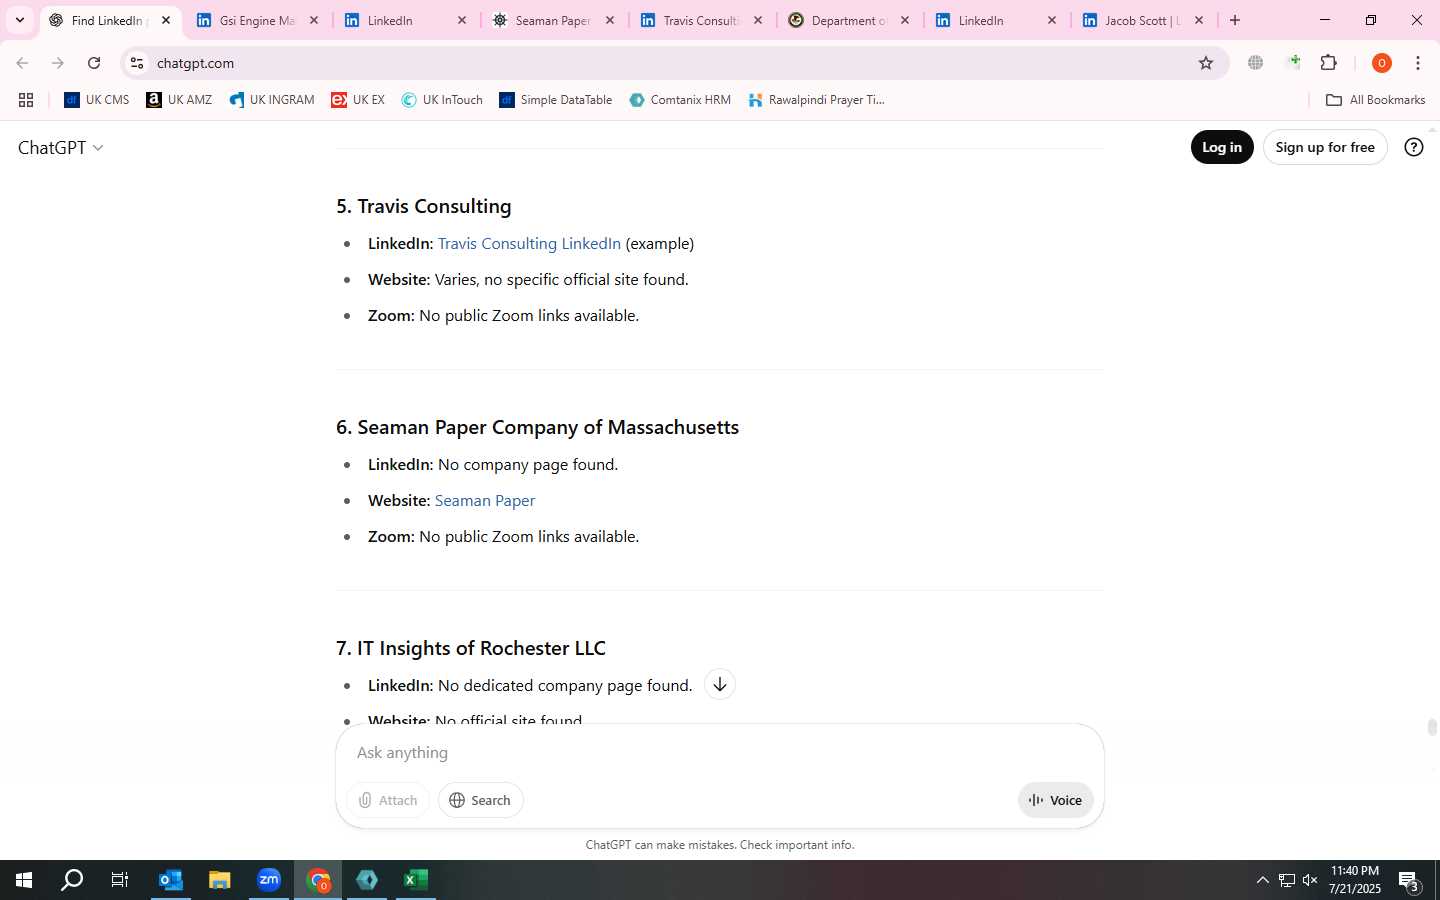Click the Attach button

pyautogui.click(x=388, y=800)
